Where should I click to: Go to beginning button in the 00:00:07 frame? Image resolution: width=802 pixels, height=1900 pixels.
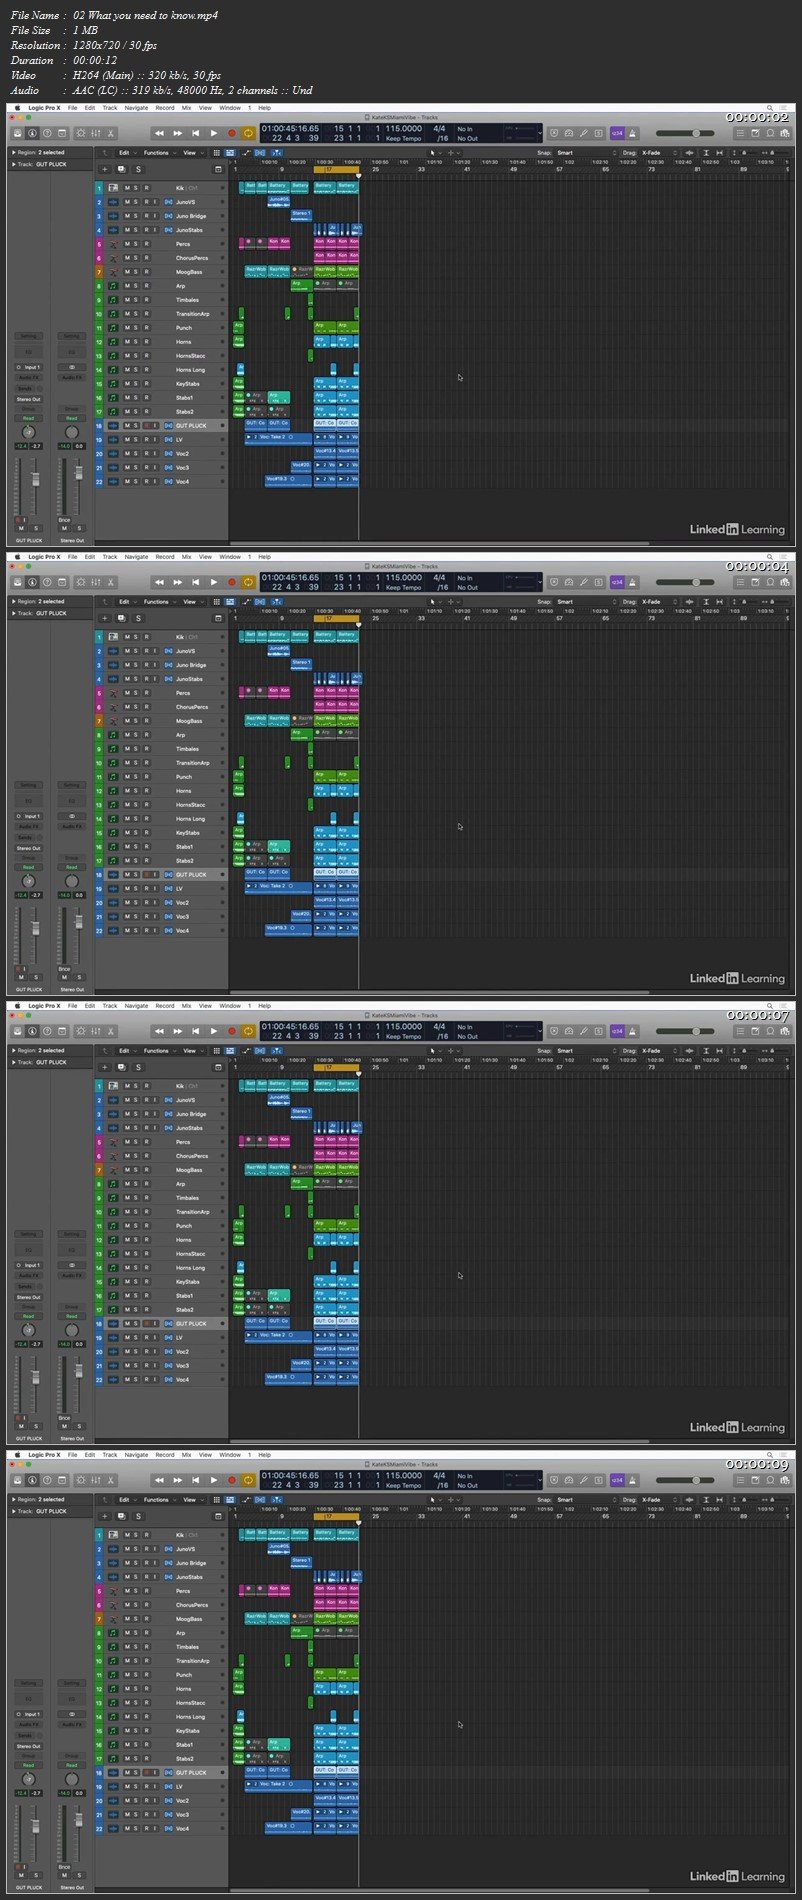pyautogui.click(x=196, y=1031)
